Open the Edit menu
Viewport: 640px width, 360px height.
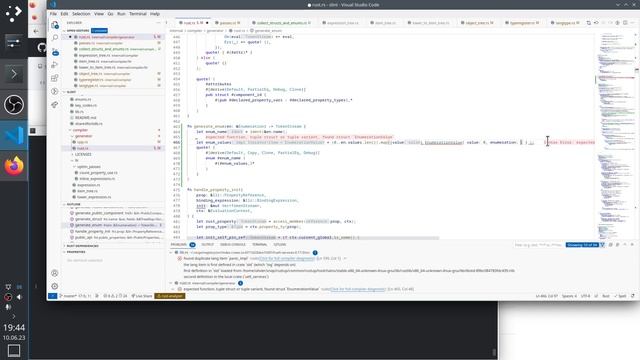coord(64,14)
